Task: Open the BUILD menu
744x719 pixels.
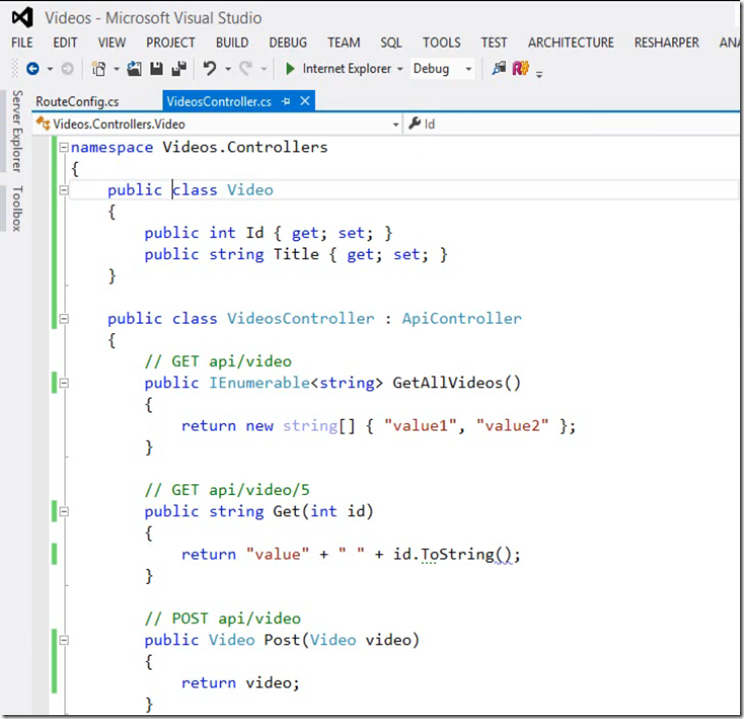Action: (x=232, y=43)
